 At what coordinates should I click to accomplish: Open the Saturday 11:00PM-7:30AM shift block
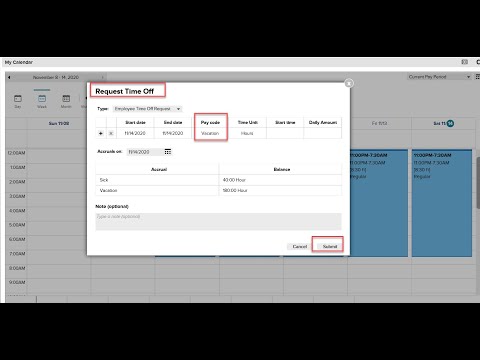click(442, 203)
